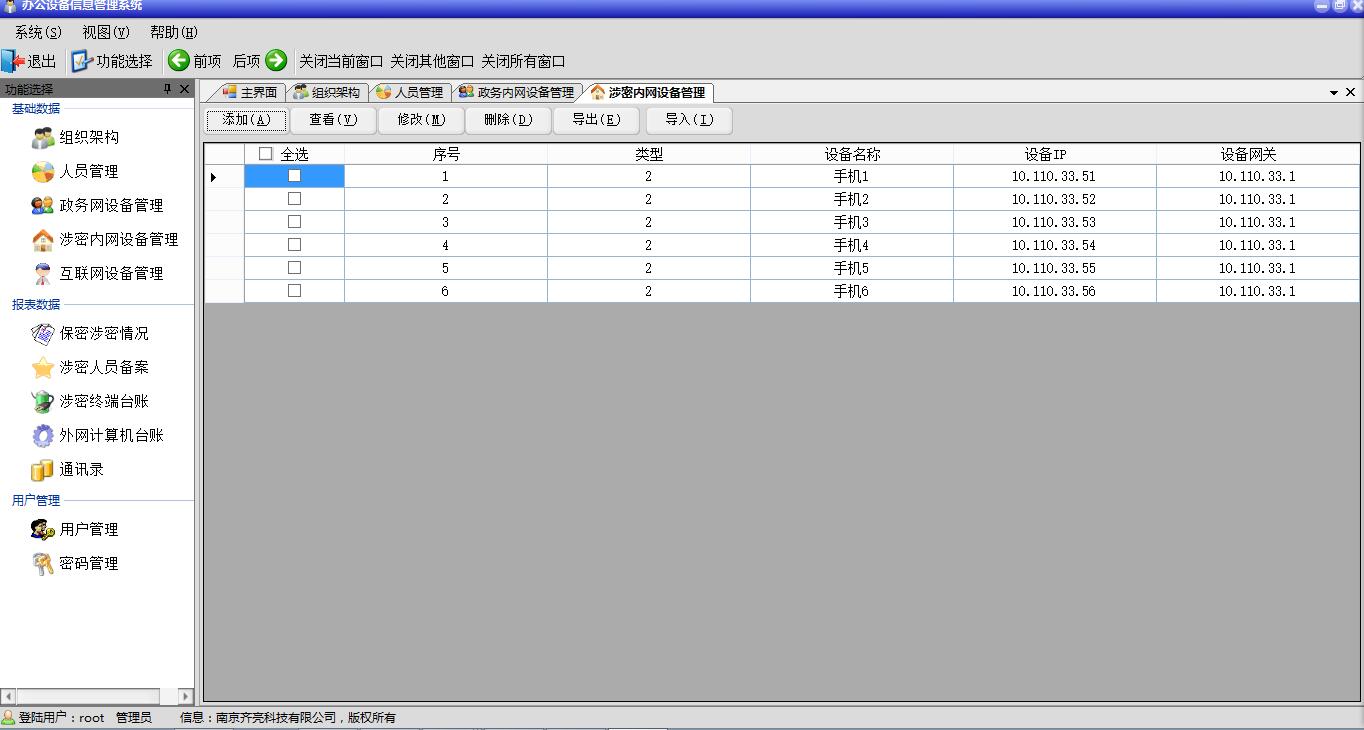Pin the 功能选择 panel with pushpin

tap(168, 89)
